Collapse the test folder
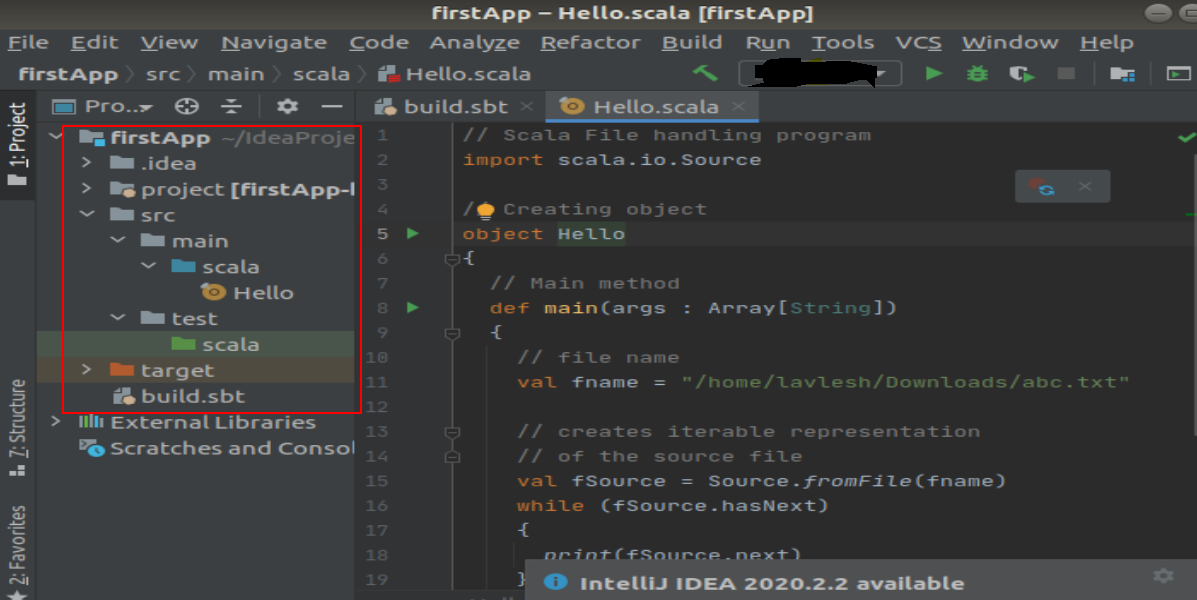Screen dimensions: 1197x600 (118, 318)
